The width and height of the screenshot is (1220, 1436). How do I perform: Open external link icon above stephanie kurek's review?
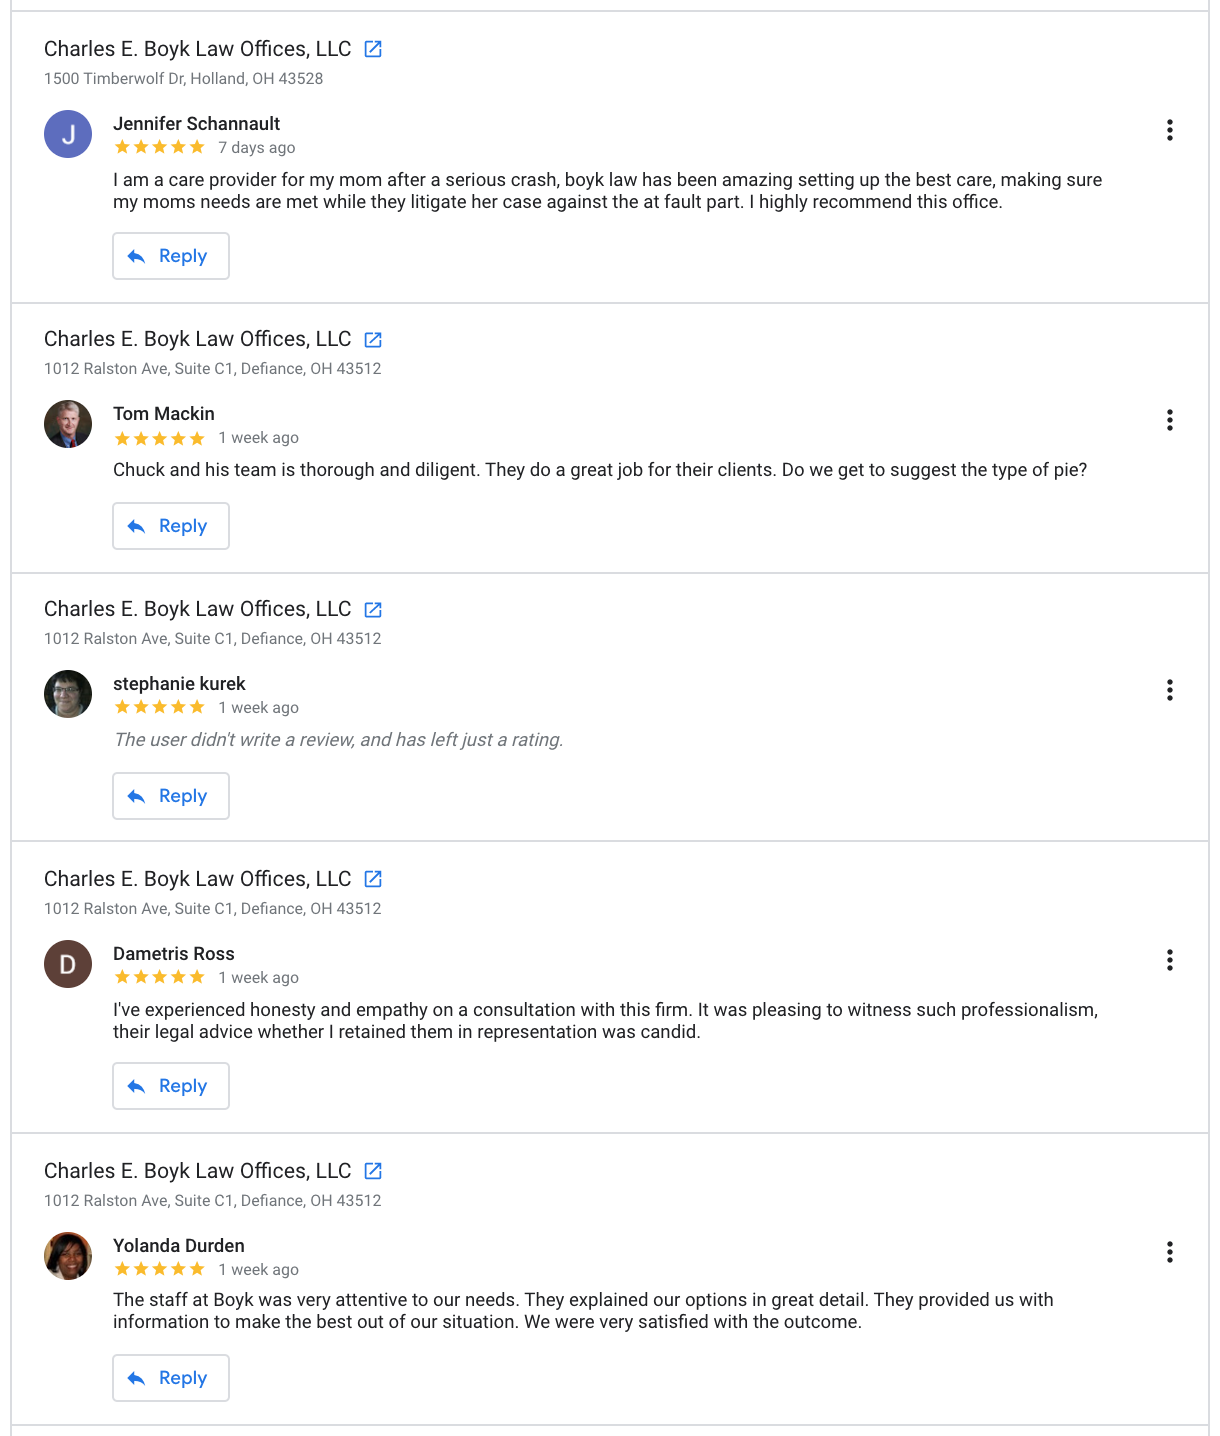(x=373, y=610)
